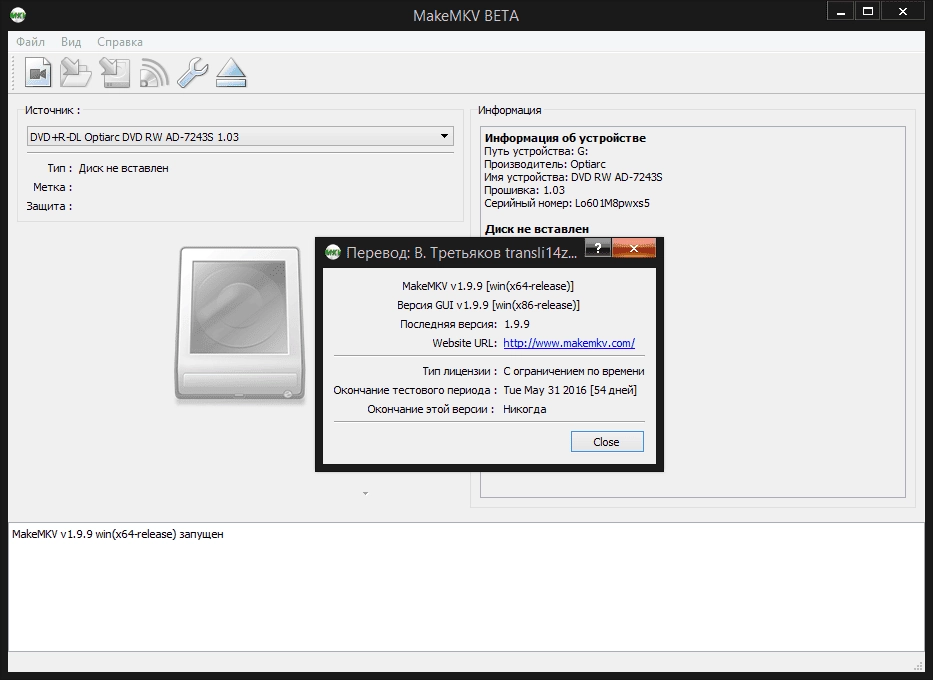Click 'MakeMKV v1.9.9 [win(x64-release)]' in dialog
Viewport: 933px width, 680px height.
(488, 286)
